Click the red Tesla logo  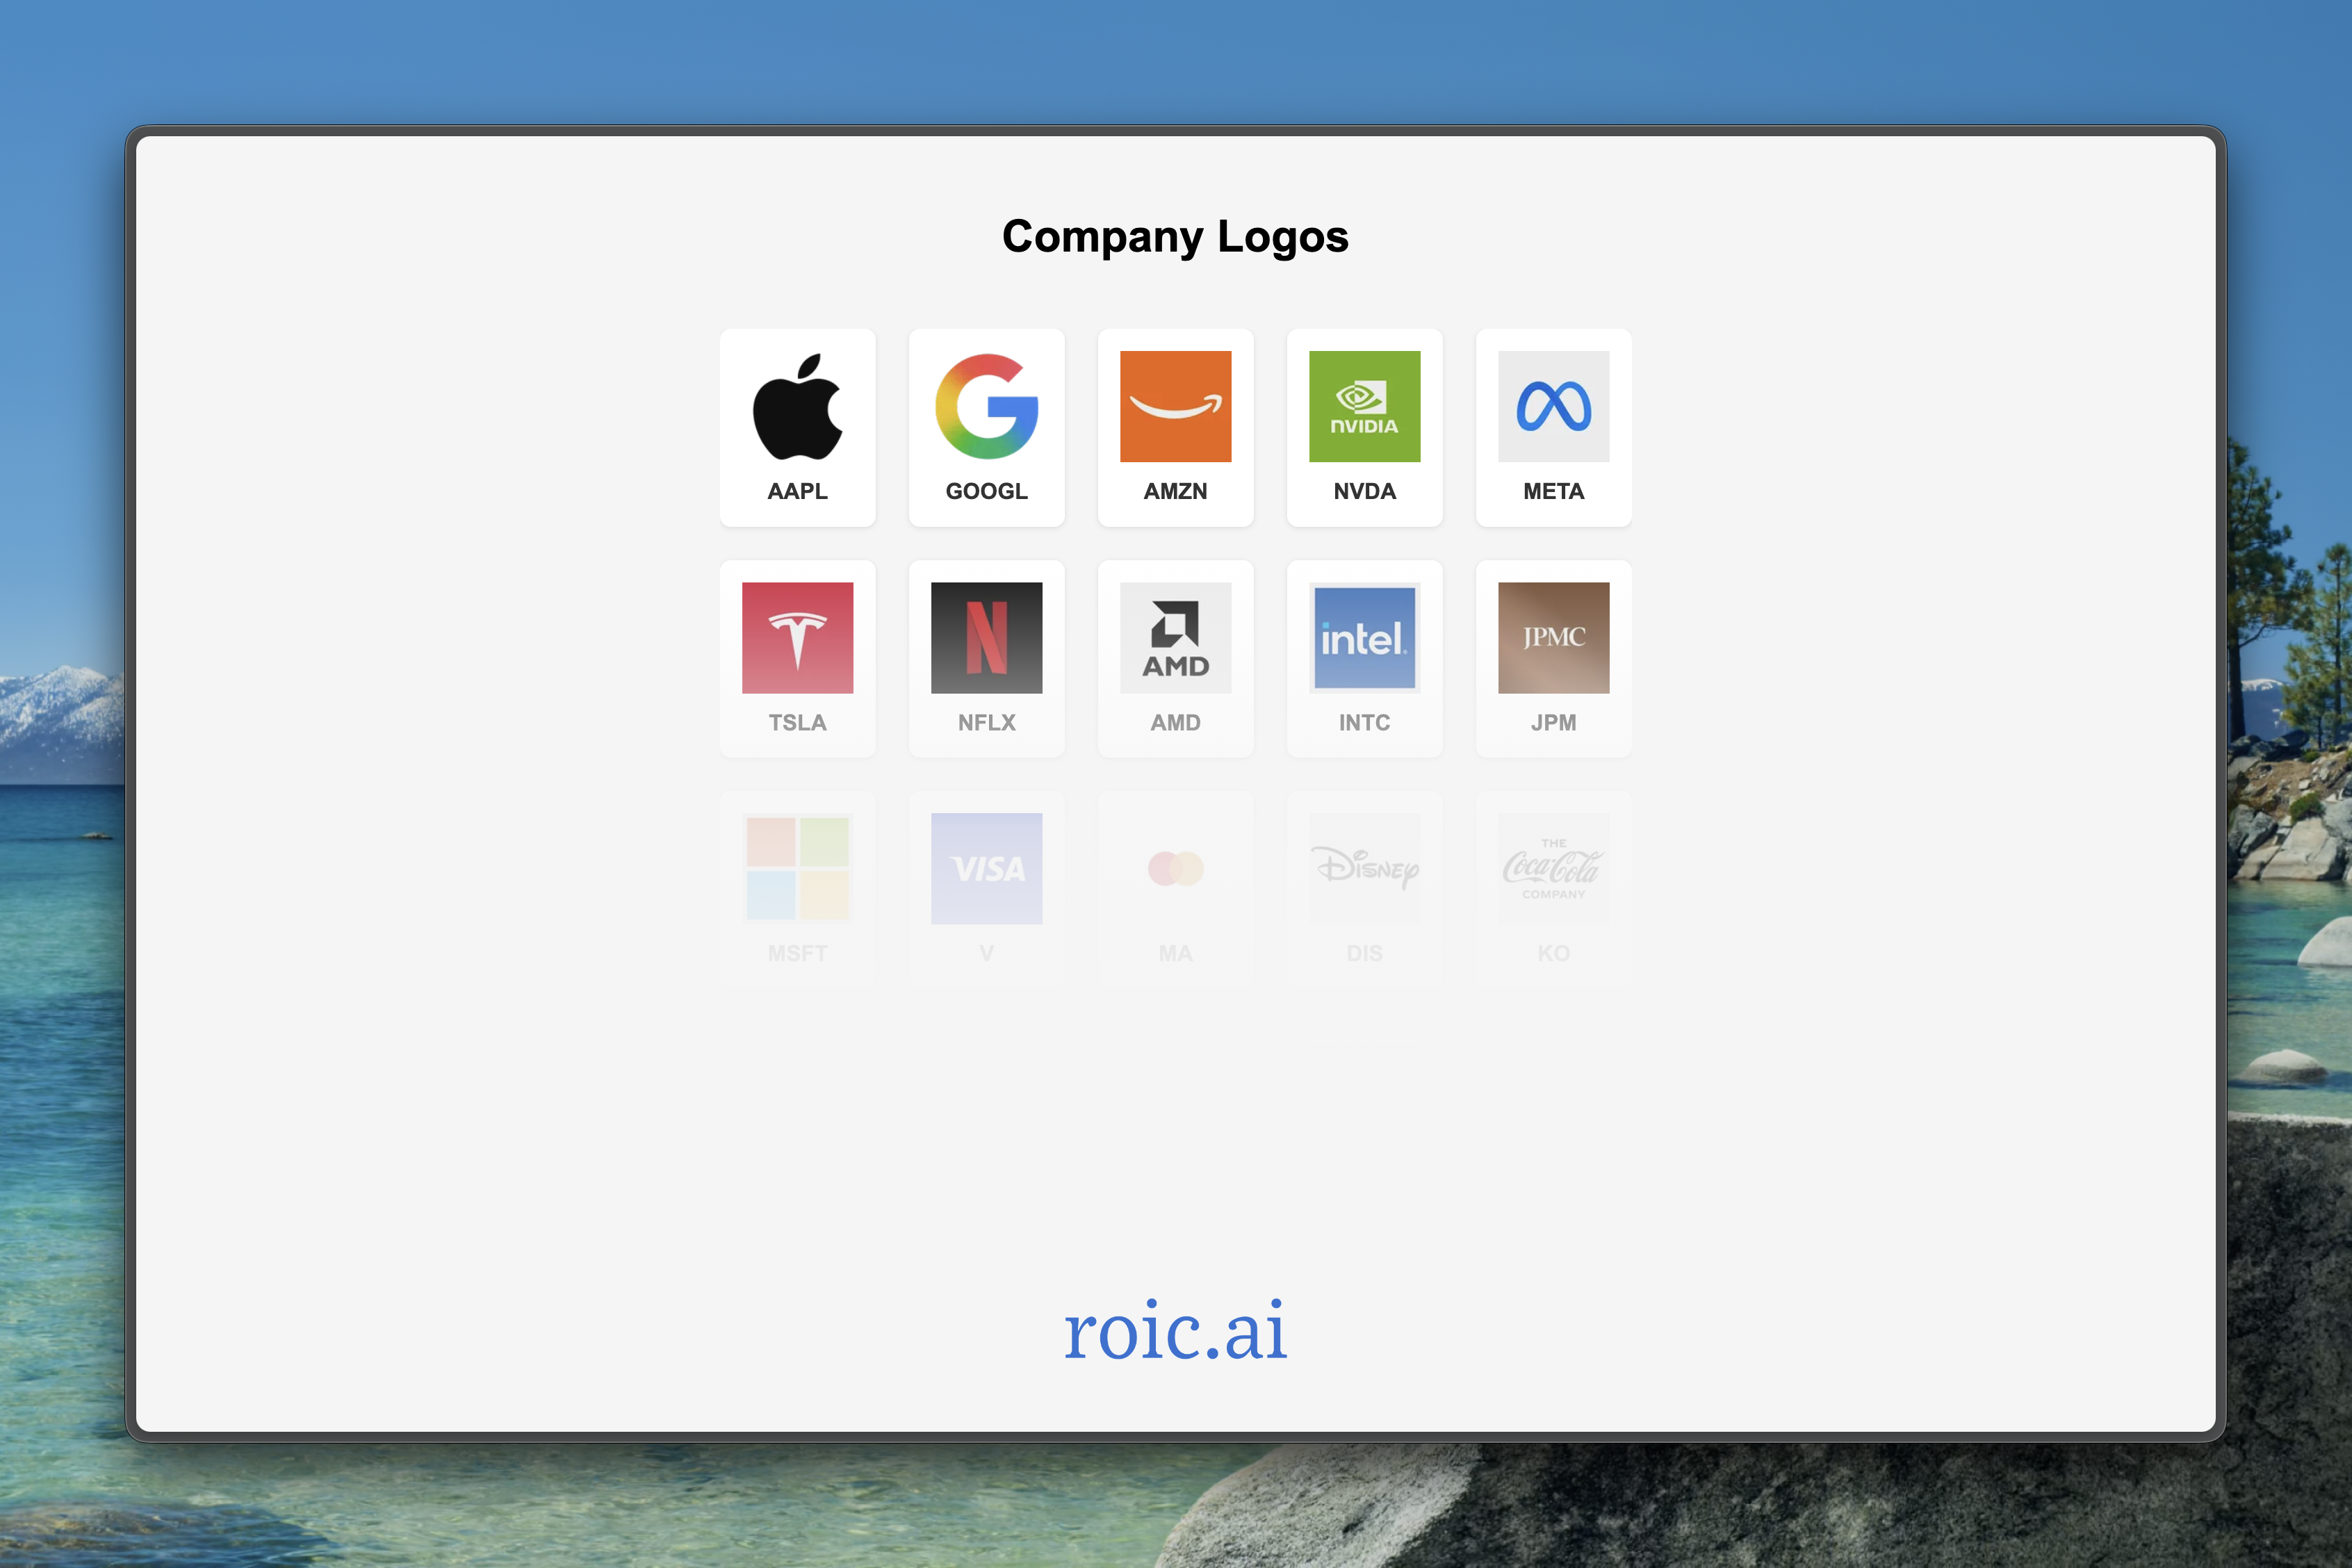(797, 637)
